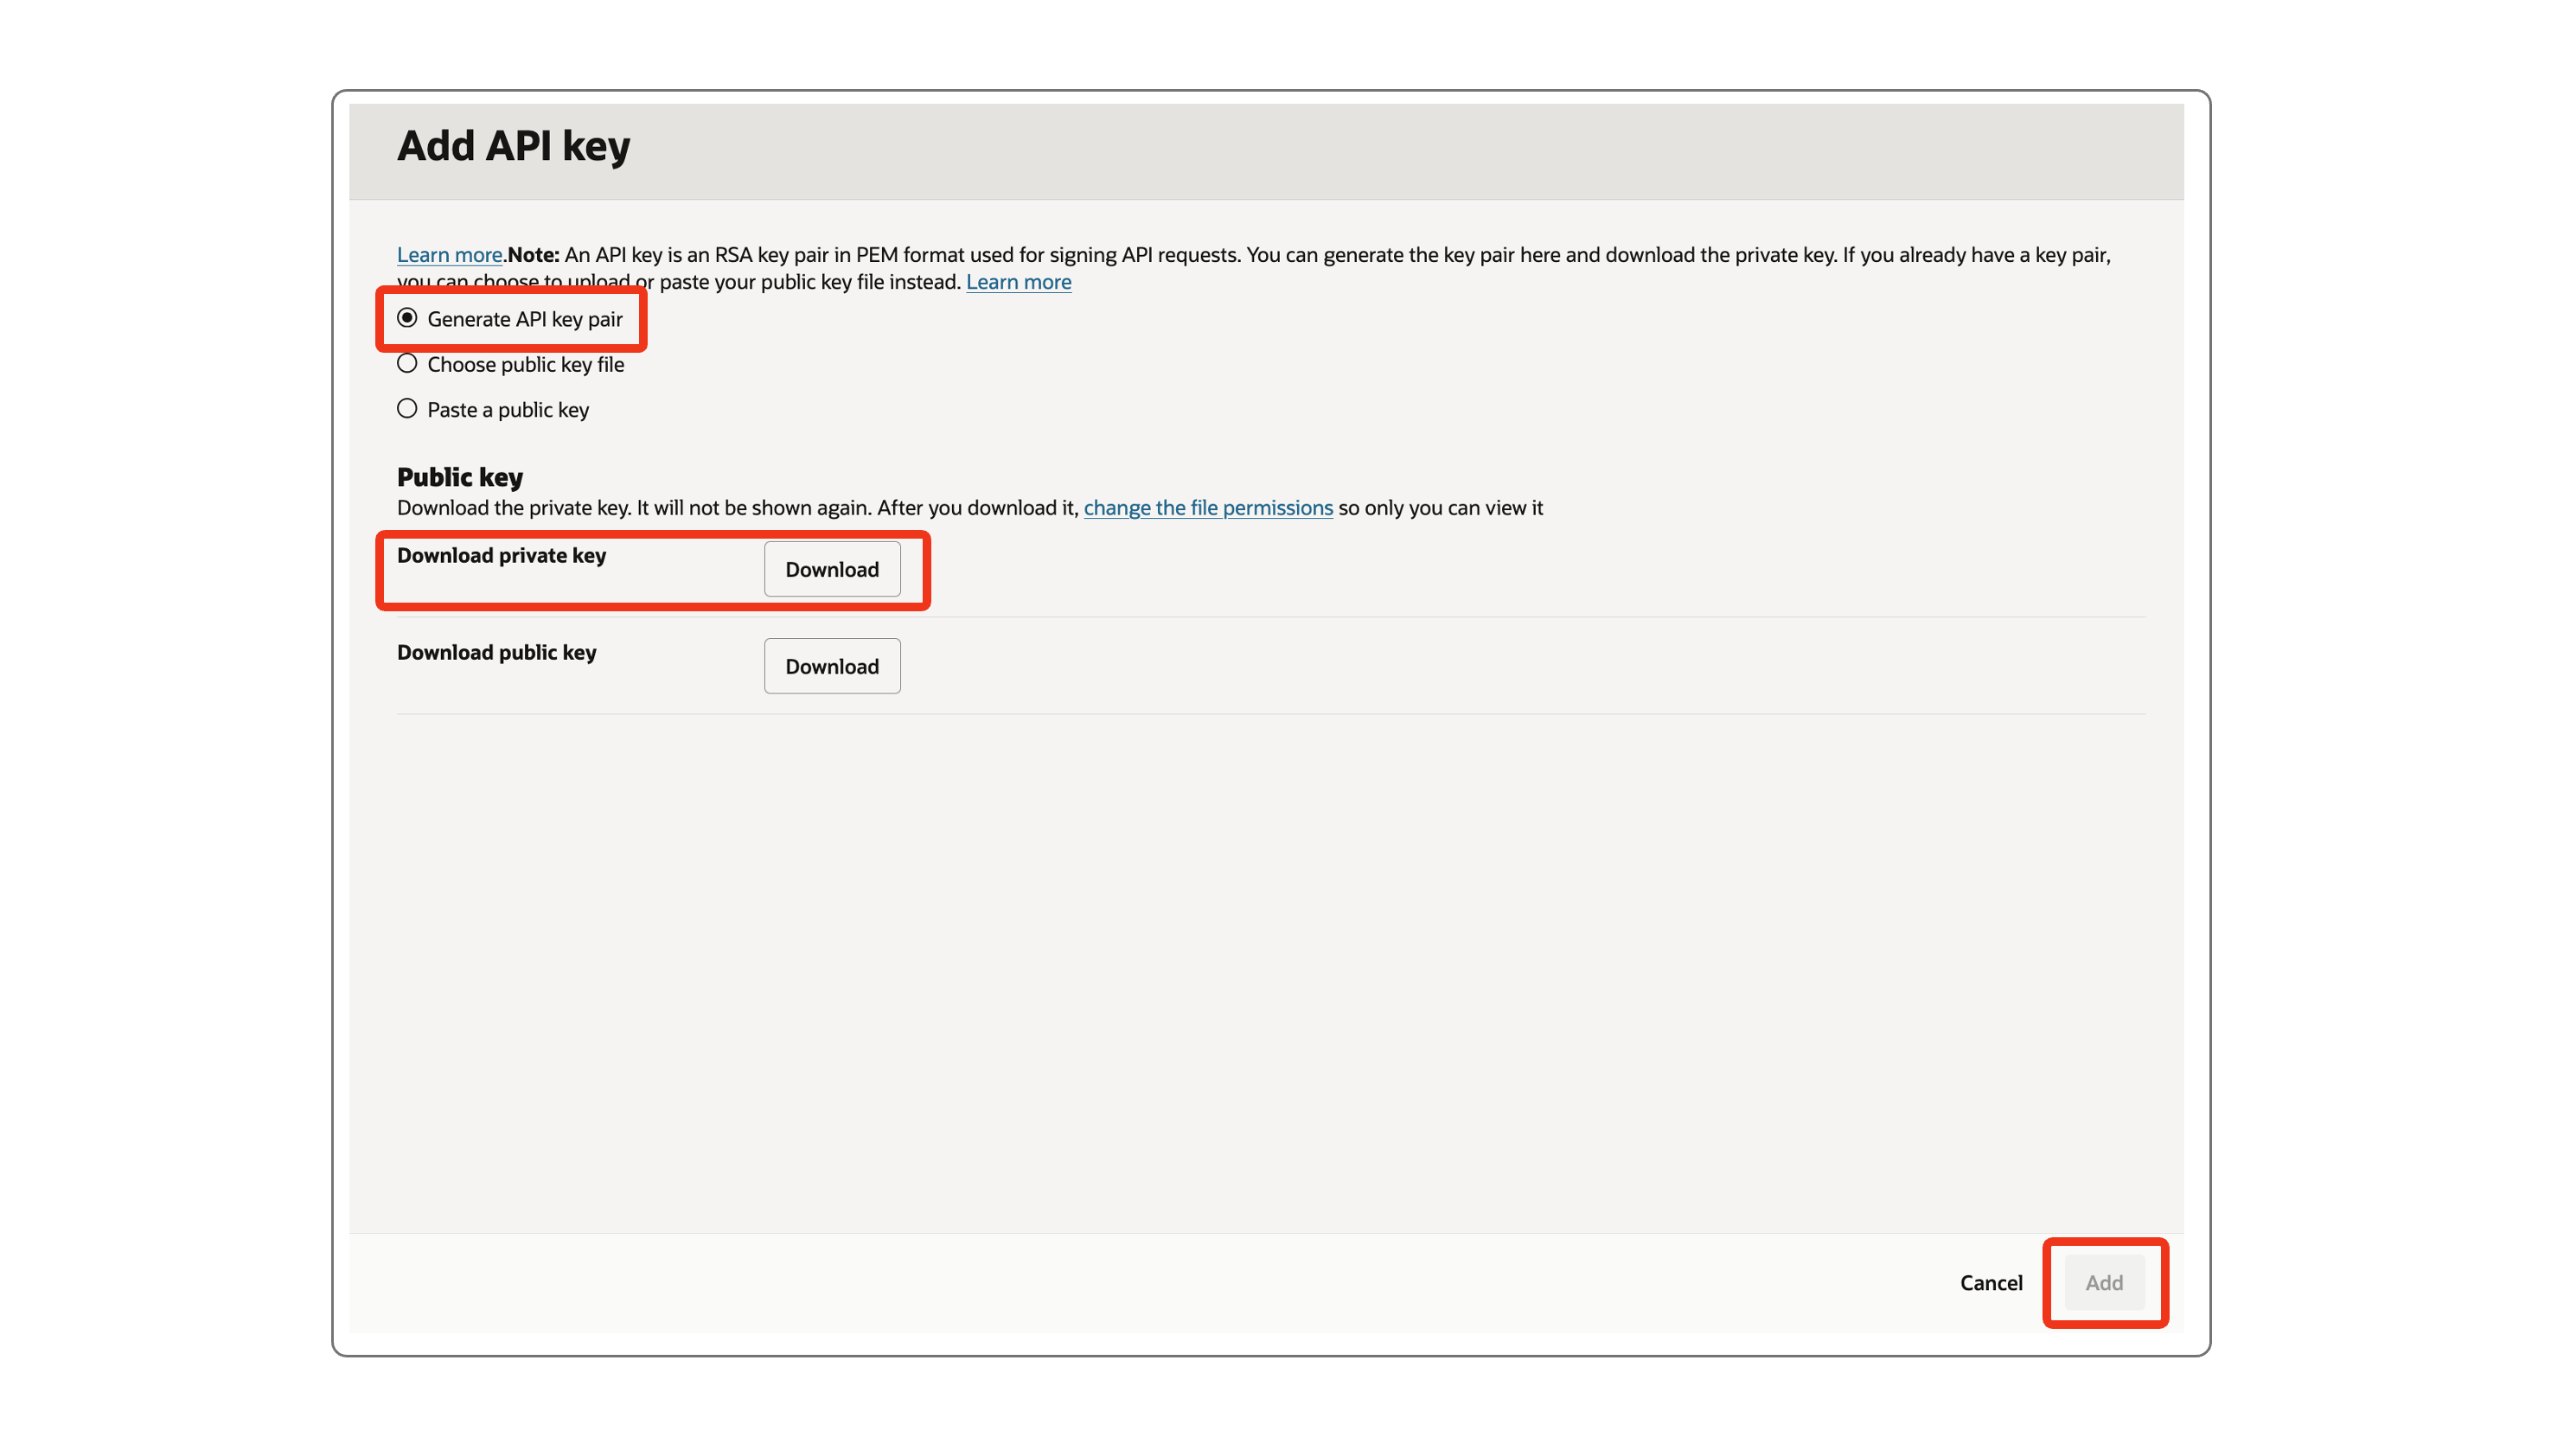Select the Generate API key pair radio button
The width and height of the screenshot is (2570, 1456).
tap(407, 318)
